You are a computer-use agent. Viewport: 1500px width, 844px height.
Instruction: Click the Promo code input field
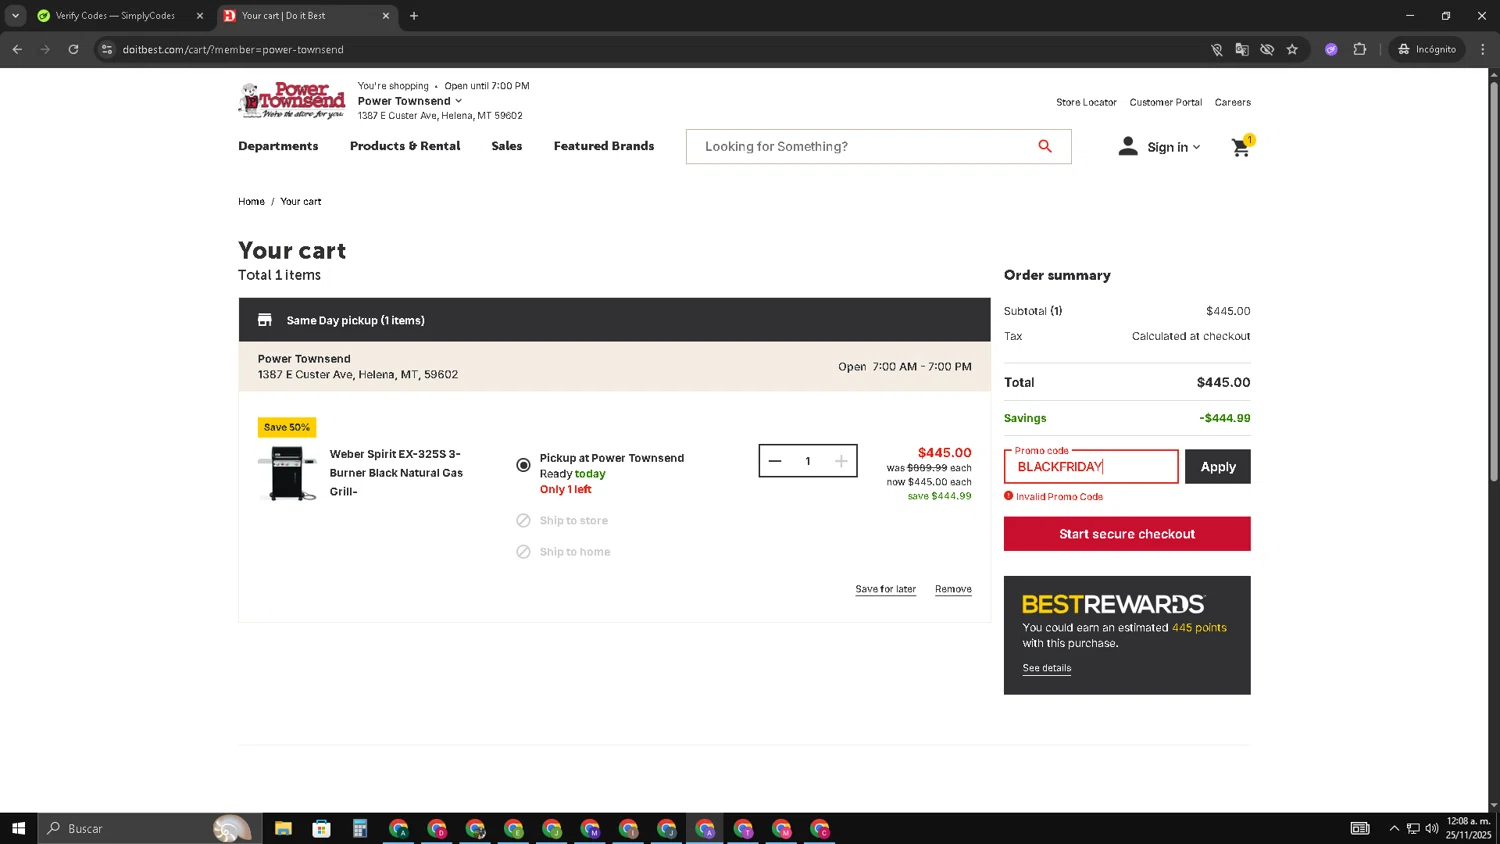click(1091, 467)
